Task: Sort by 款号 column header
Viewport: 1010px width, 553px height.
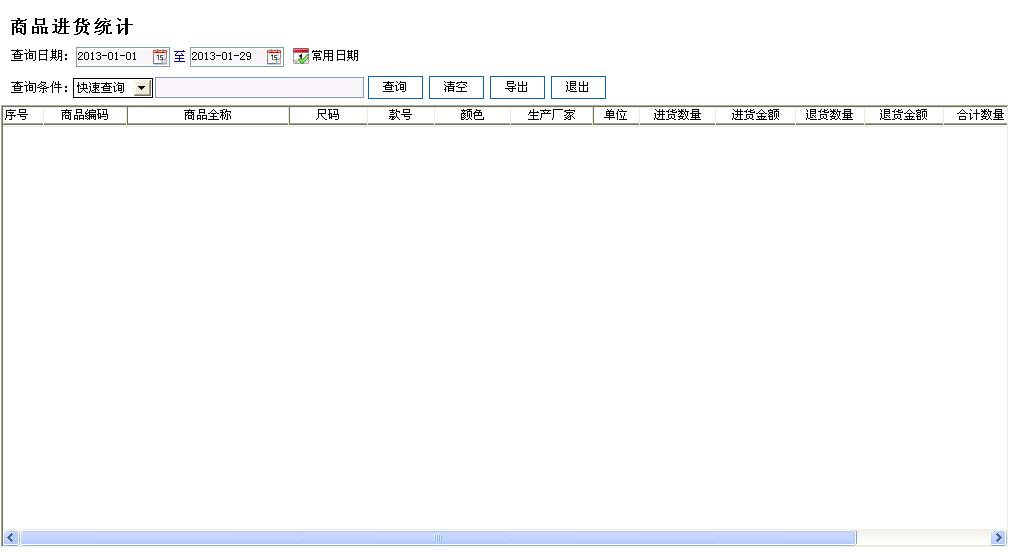Action: 401,115
